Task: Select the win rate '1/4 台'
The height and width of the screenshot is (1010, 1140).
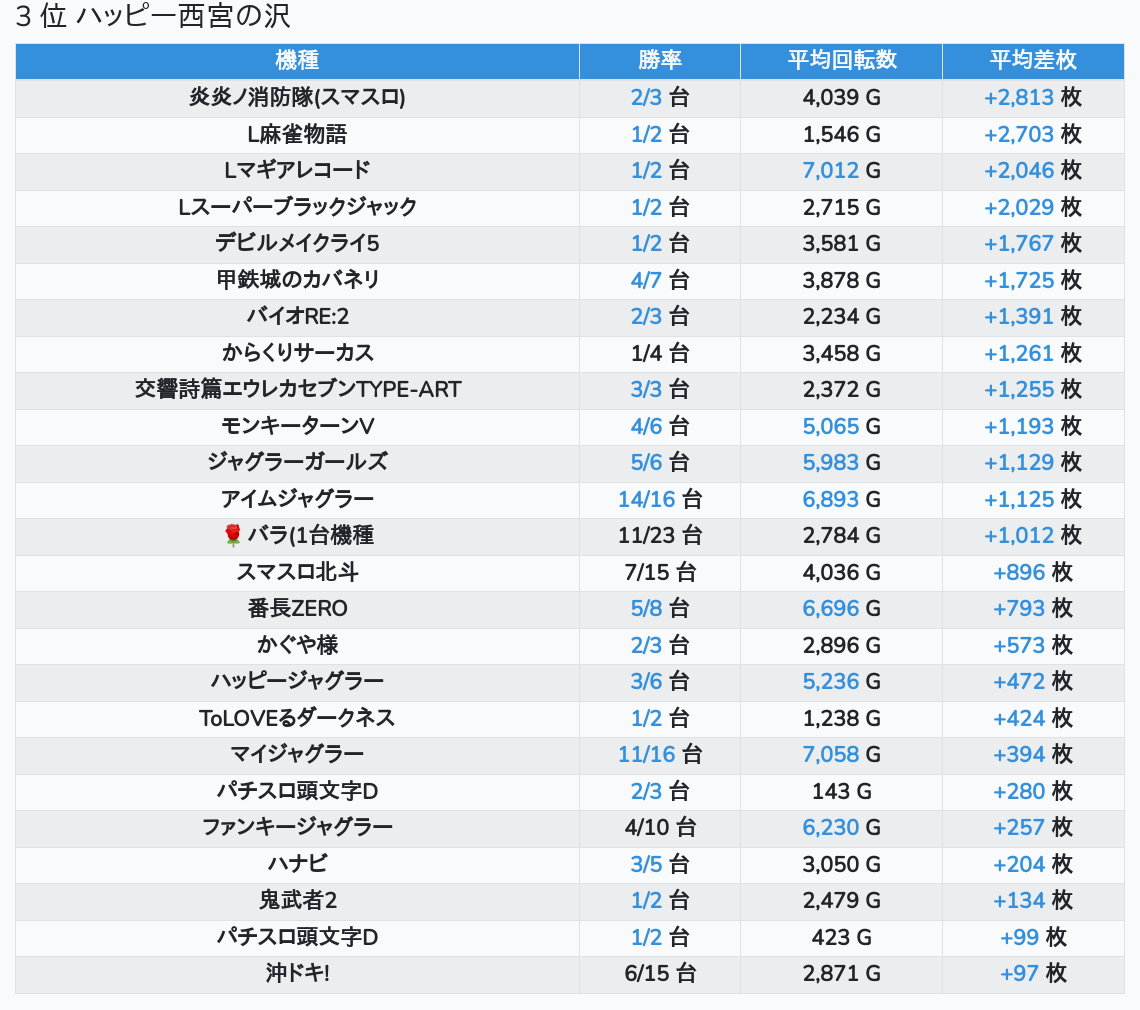Action: pos(660,353)
